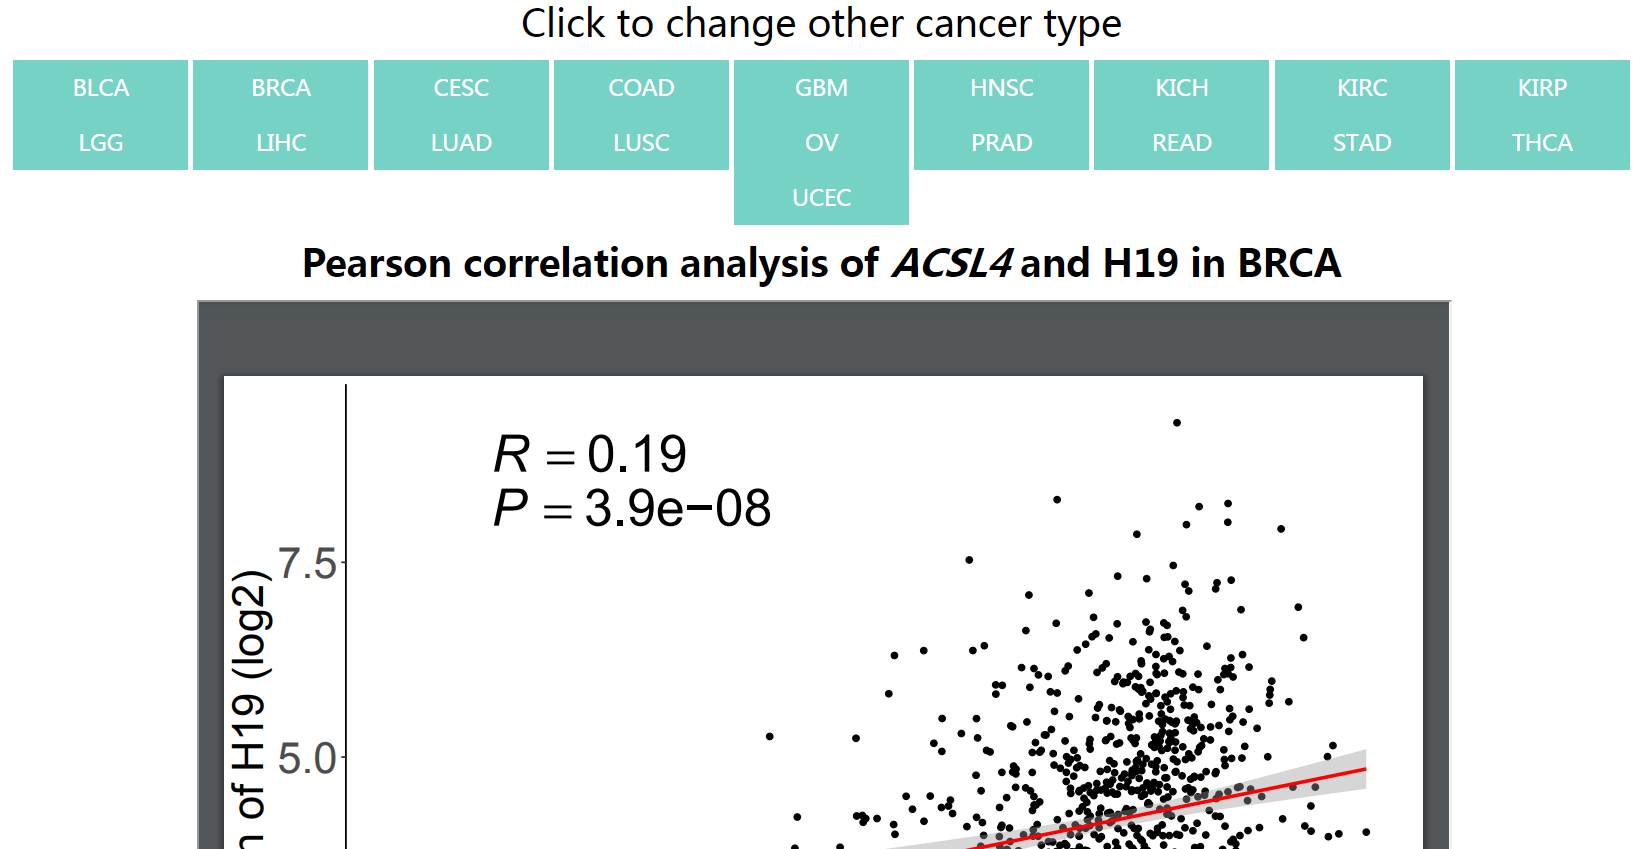The width and height of the screenshot is (1644, 849).
Task: Choose the COAD cancer type
Action: click(x=641, y=88)
